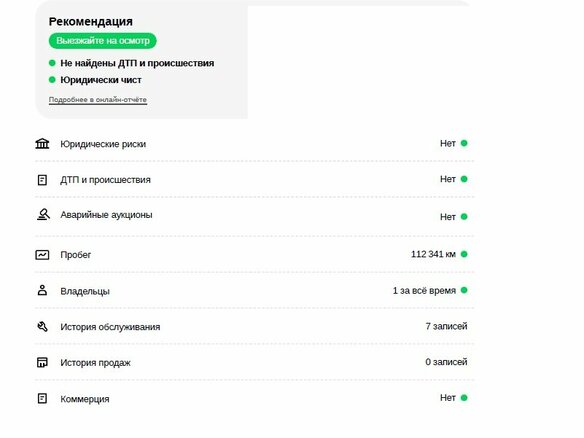Click the document icon next to Коммерция
Viewport: 584px width, 438px height.
tap(42, 398)
